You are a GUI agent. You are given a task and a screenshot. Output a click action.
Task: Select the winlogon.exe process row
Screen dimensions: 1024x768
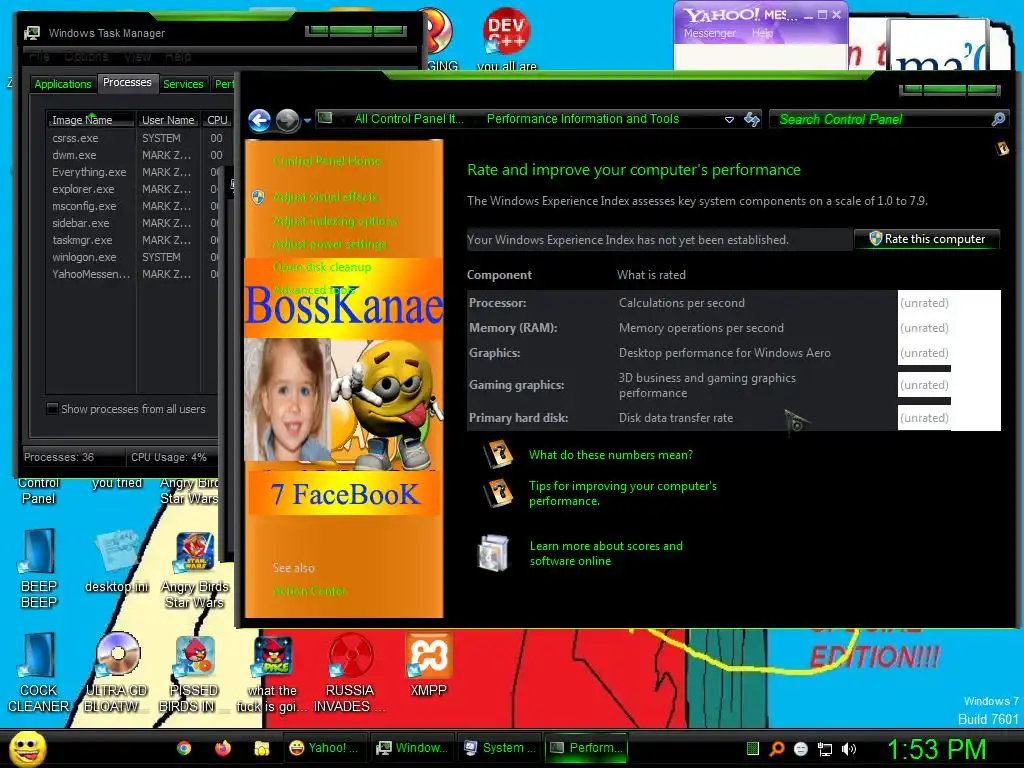tap(135, 257)
